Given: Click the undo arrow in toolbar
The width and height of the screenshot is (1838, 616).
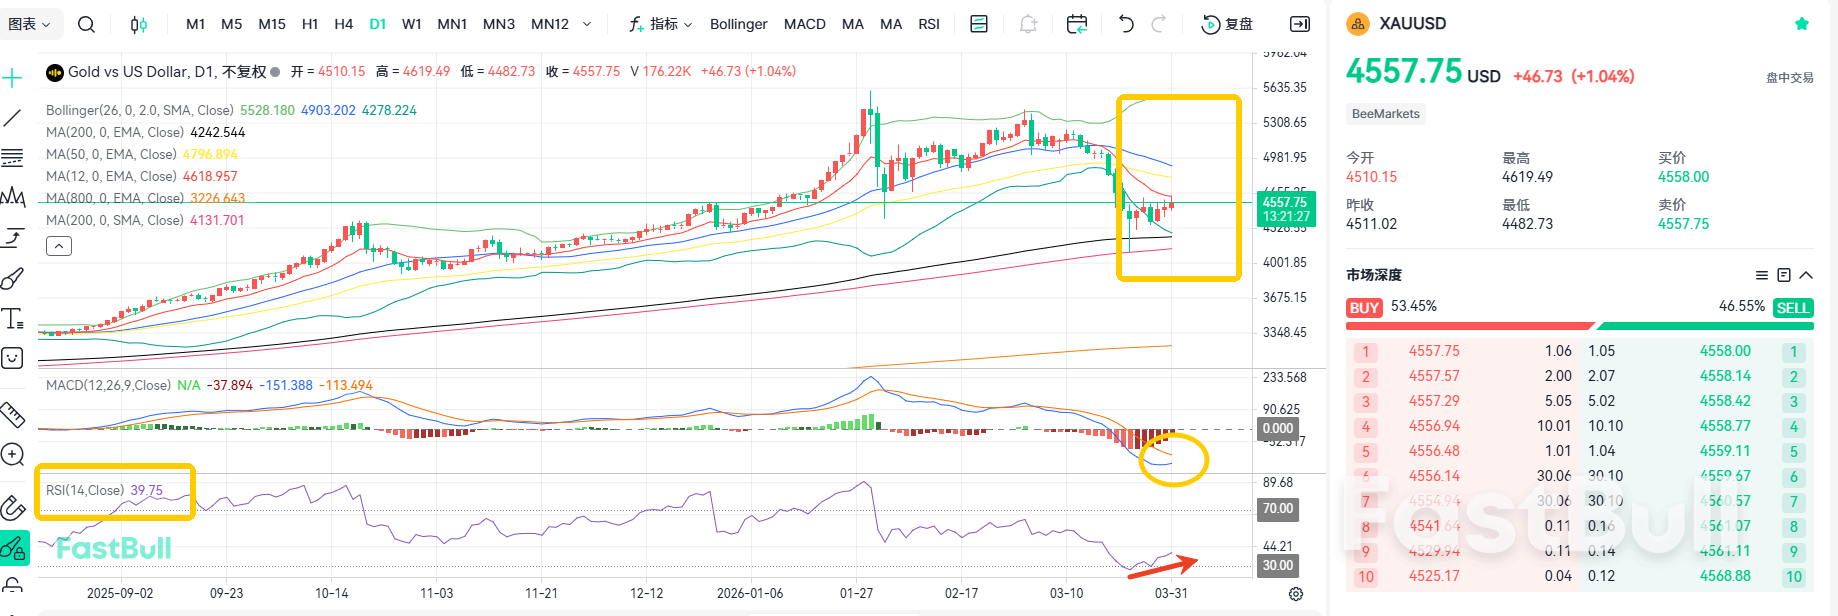Looking at the screenshot, I should (x=1126, y=24).
